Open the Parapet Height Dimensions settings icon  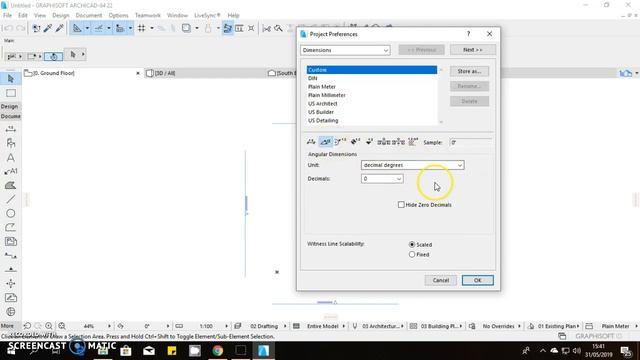[398, 142]
